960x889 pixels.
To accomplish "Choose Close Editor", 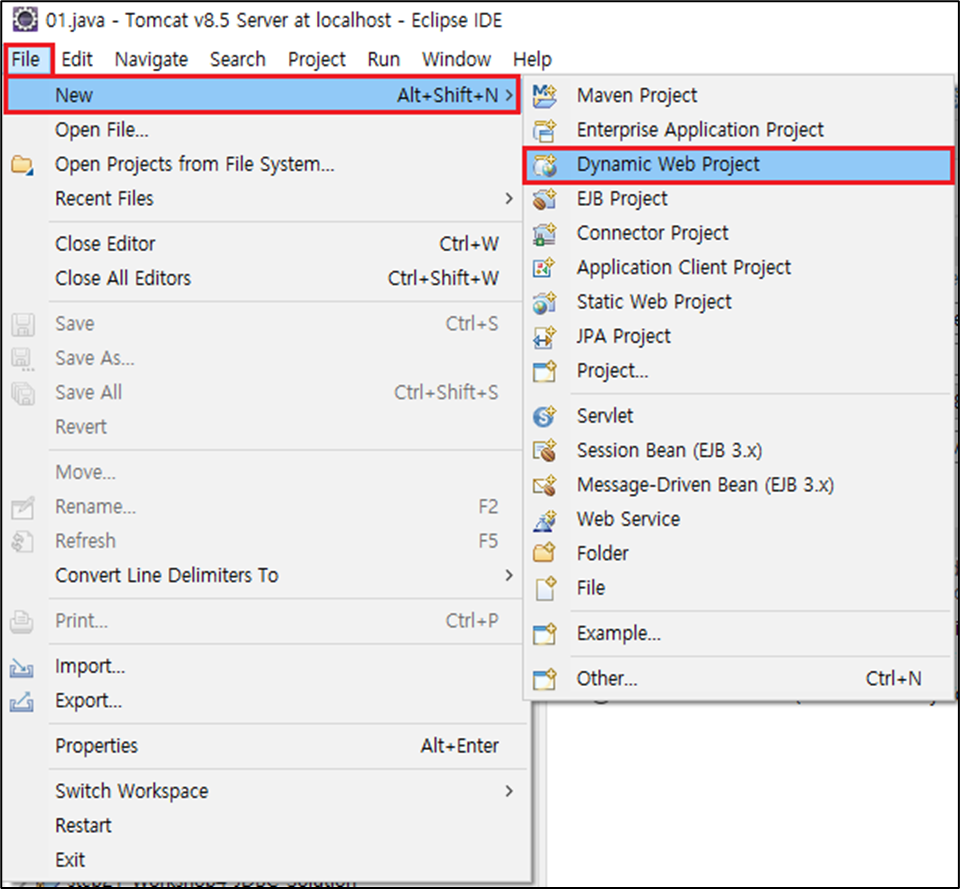I will pyautogui.click(x=263, y=244).
